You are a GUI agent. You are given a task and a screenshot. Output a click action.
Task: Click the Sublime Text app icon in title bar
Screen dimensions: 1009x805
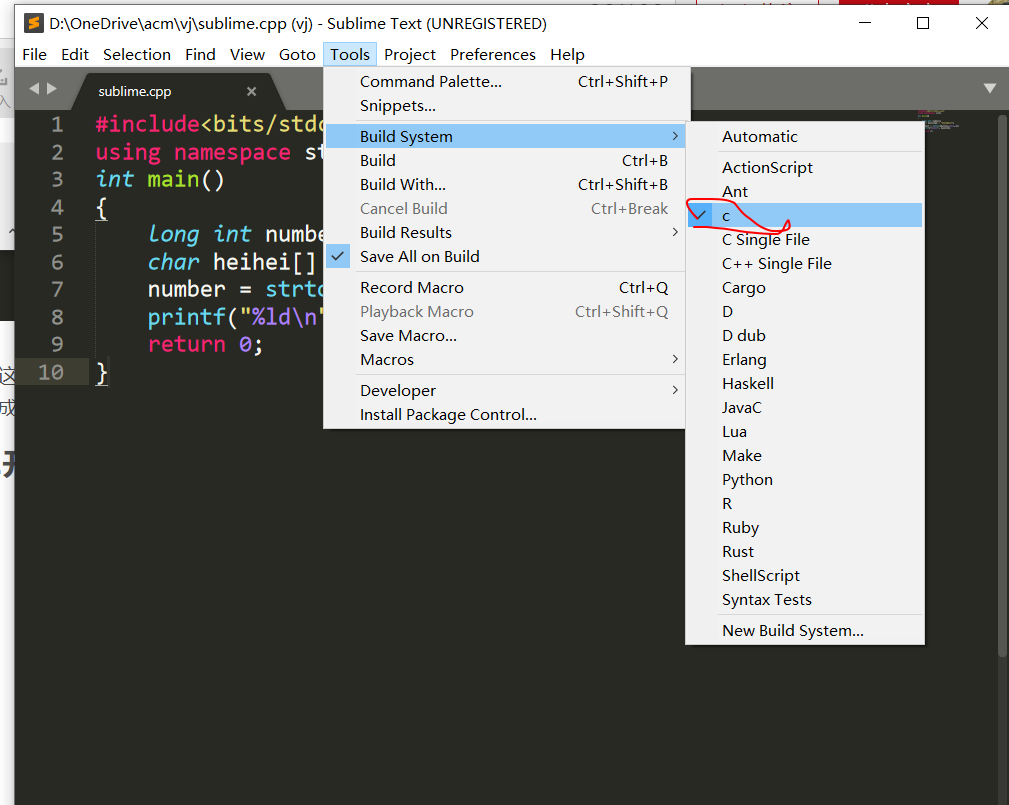33,23
